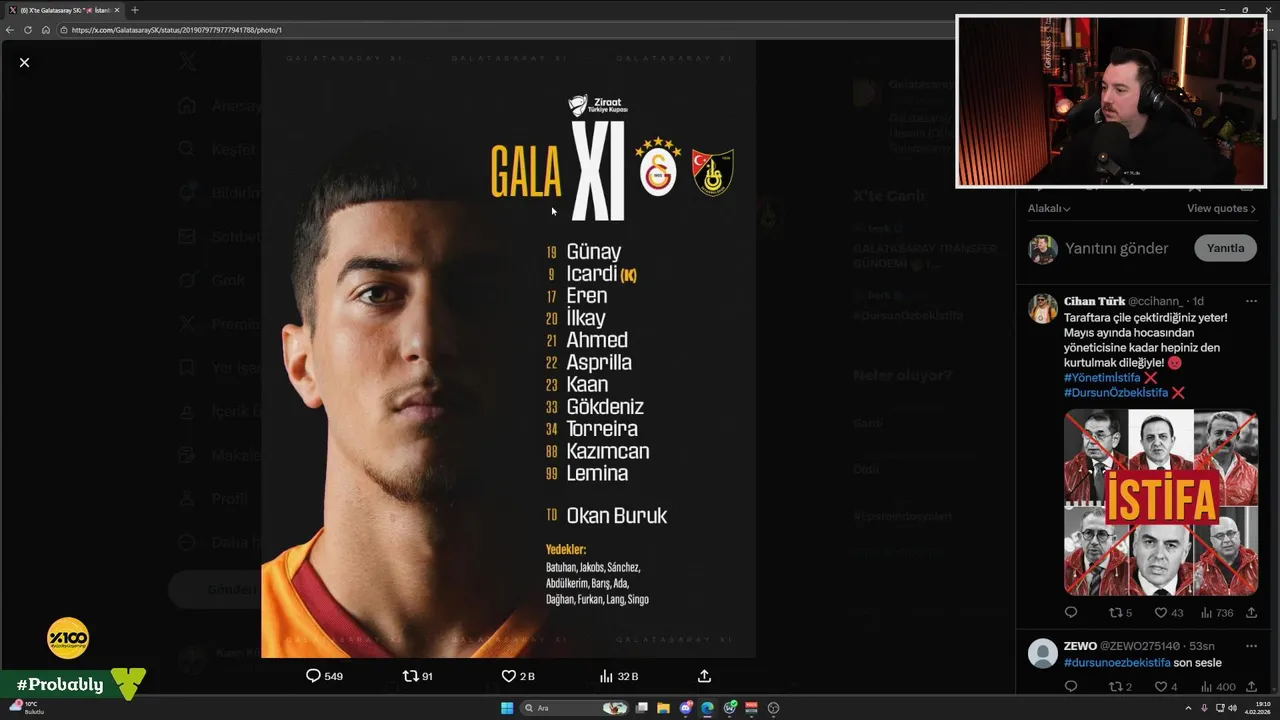Open the #DursunÖzbekİstifa hashtag
The width and height of the screenshot is (1280, 720).
point(1116,393)
